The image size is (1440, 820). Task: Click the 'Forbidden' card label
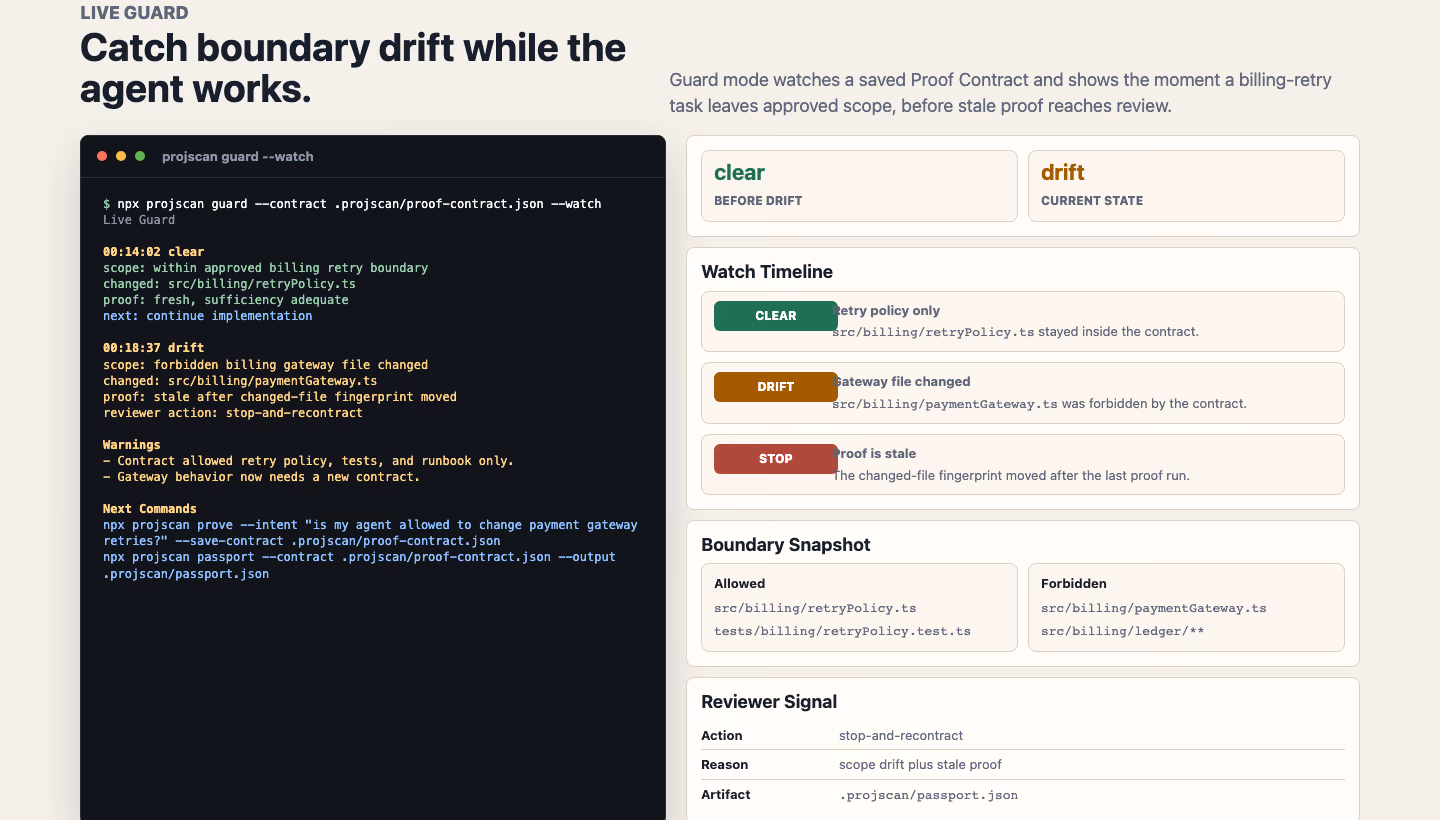(1074, 584)
